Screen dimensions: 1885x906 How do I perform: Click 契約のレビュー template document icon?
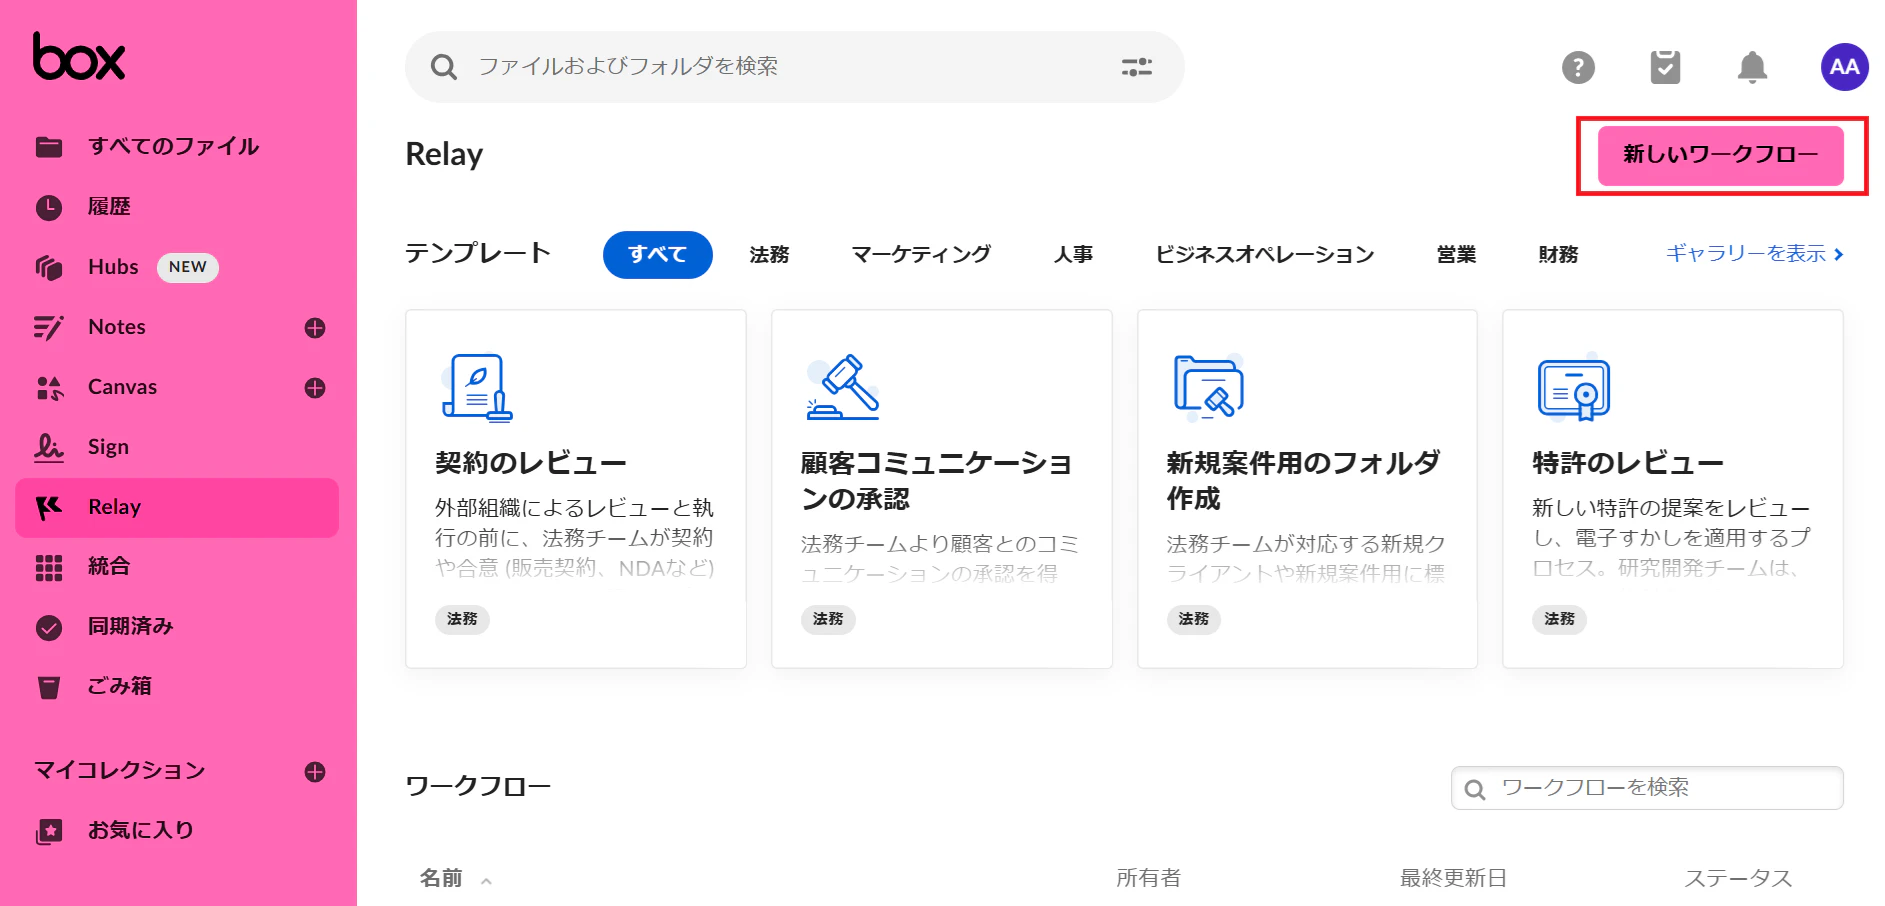[477, 387]
